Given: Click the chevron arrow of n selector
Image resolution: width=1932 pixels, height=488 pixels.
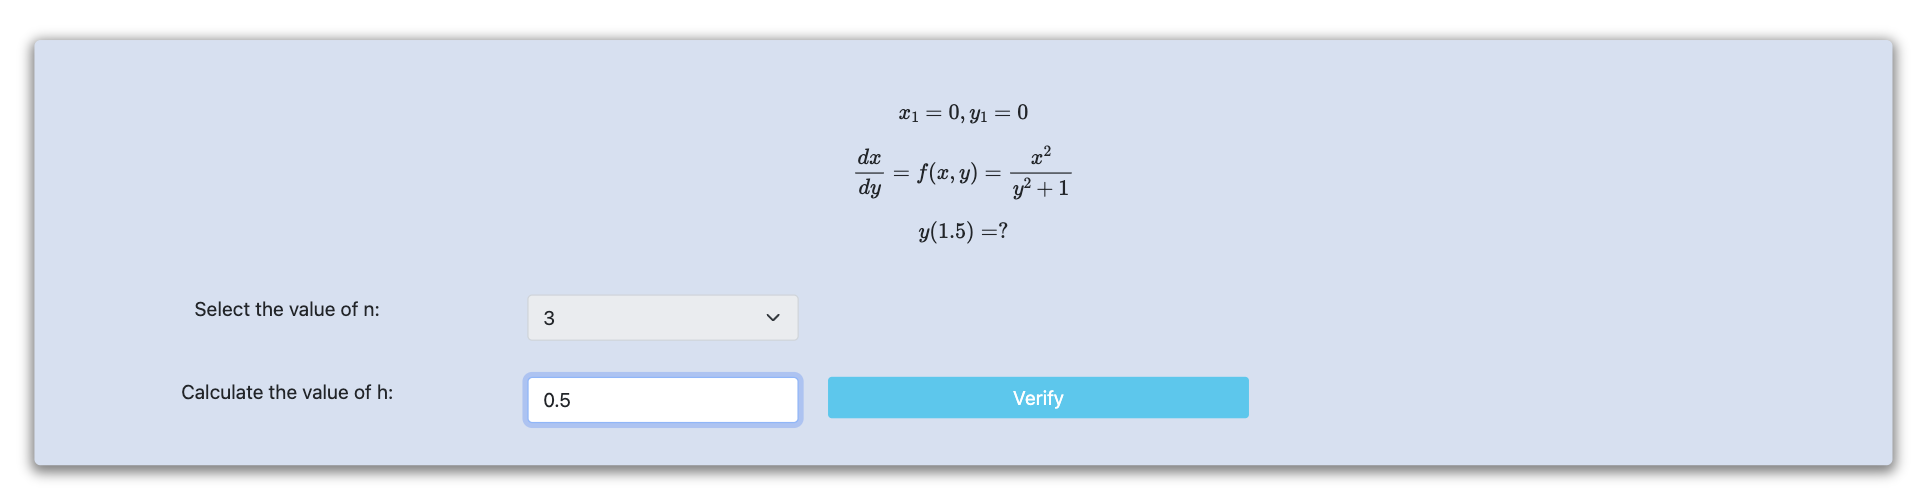Looking at the screenshot, I should [772, 318].
